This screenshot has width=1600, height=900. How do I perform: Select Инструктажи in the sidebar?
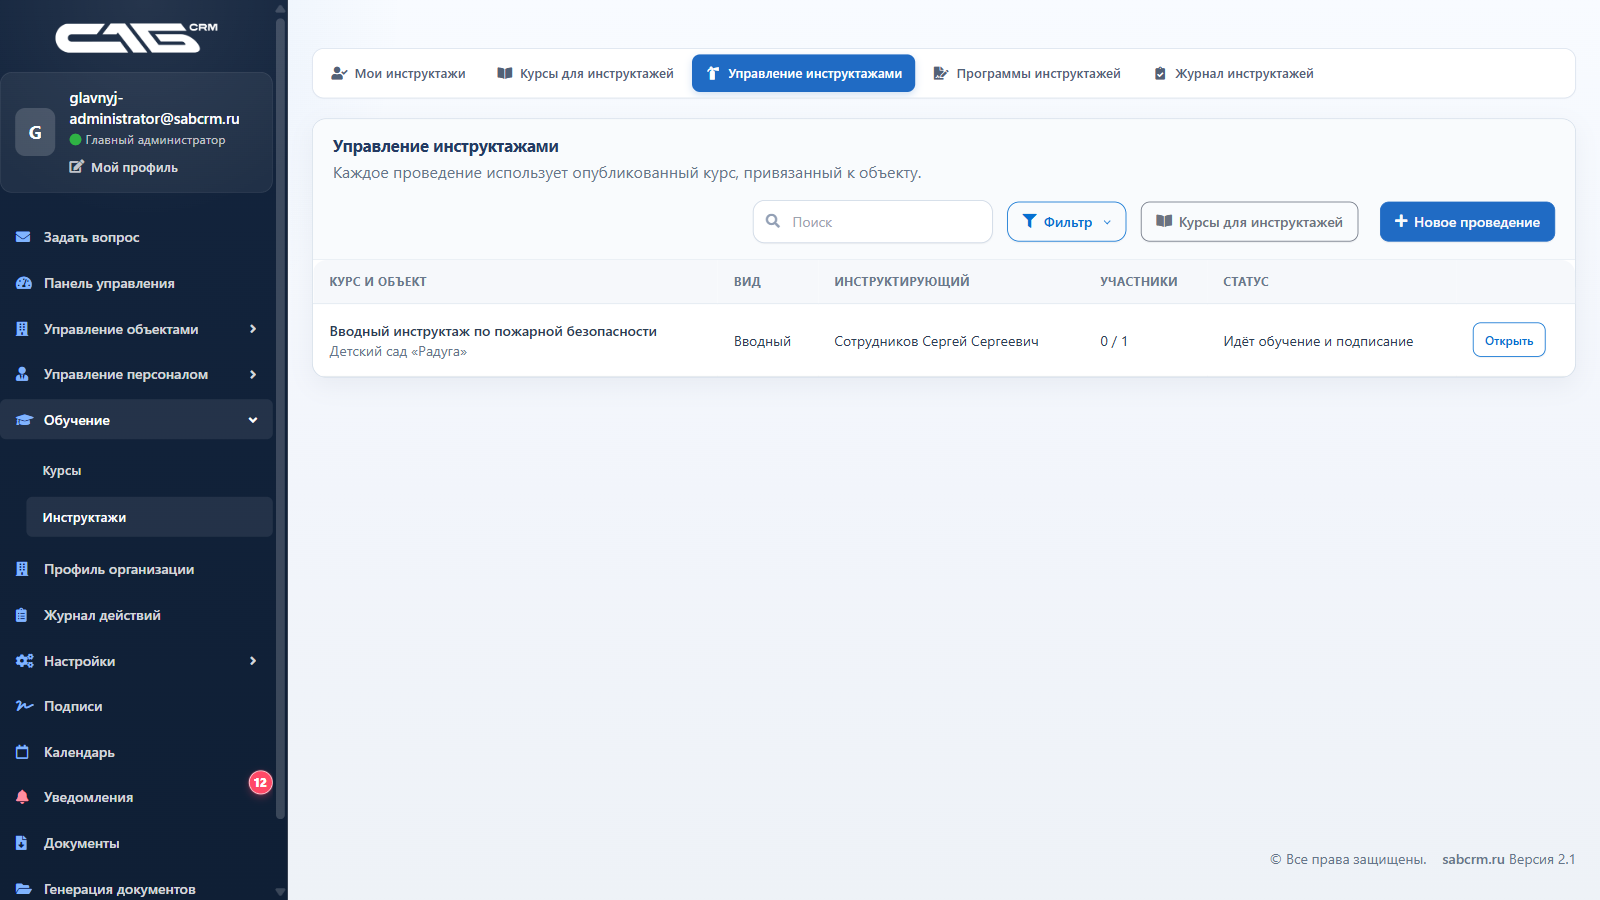(149, 517)
